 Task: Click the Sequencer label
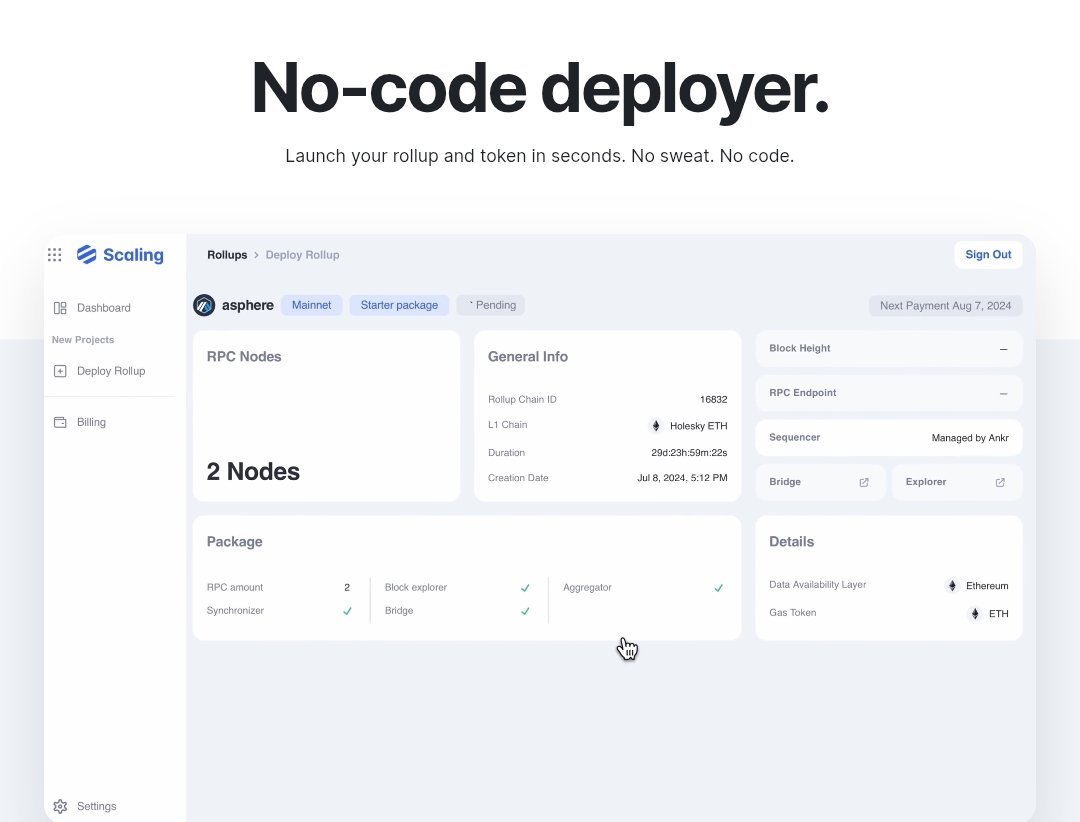pyautogui.click(x=794, y=438)
